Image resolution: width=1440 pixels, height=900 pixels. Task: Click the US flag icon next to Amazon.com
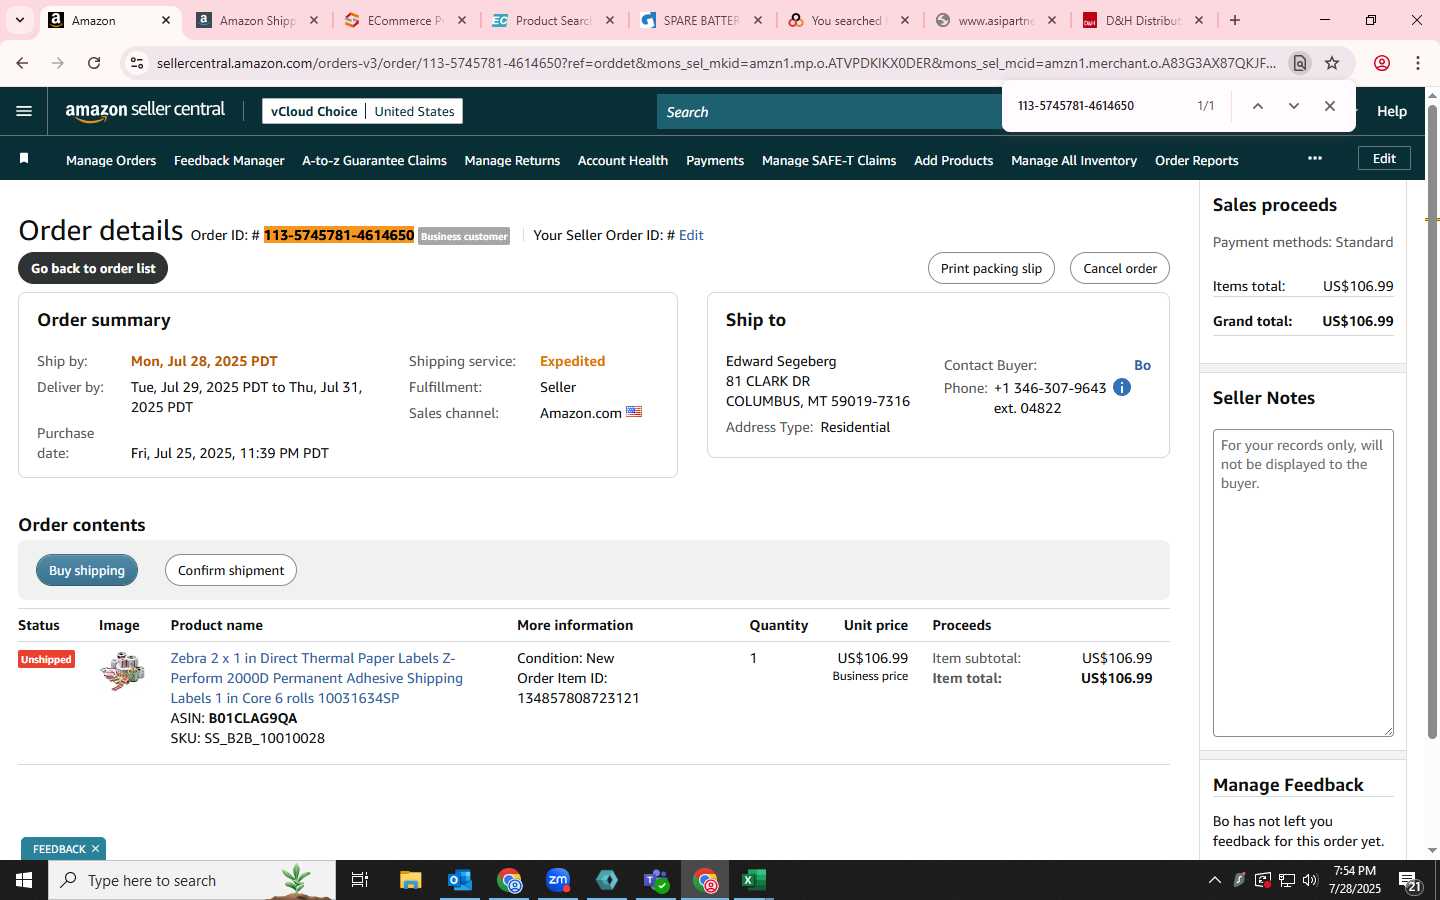(634, 412)
